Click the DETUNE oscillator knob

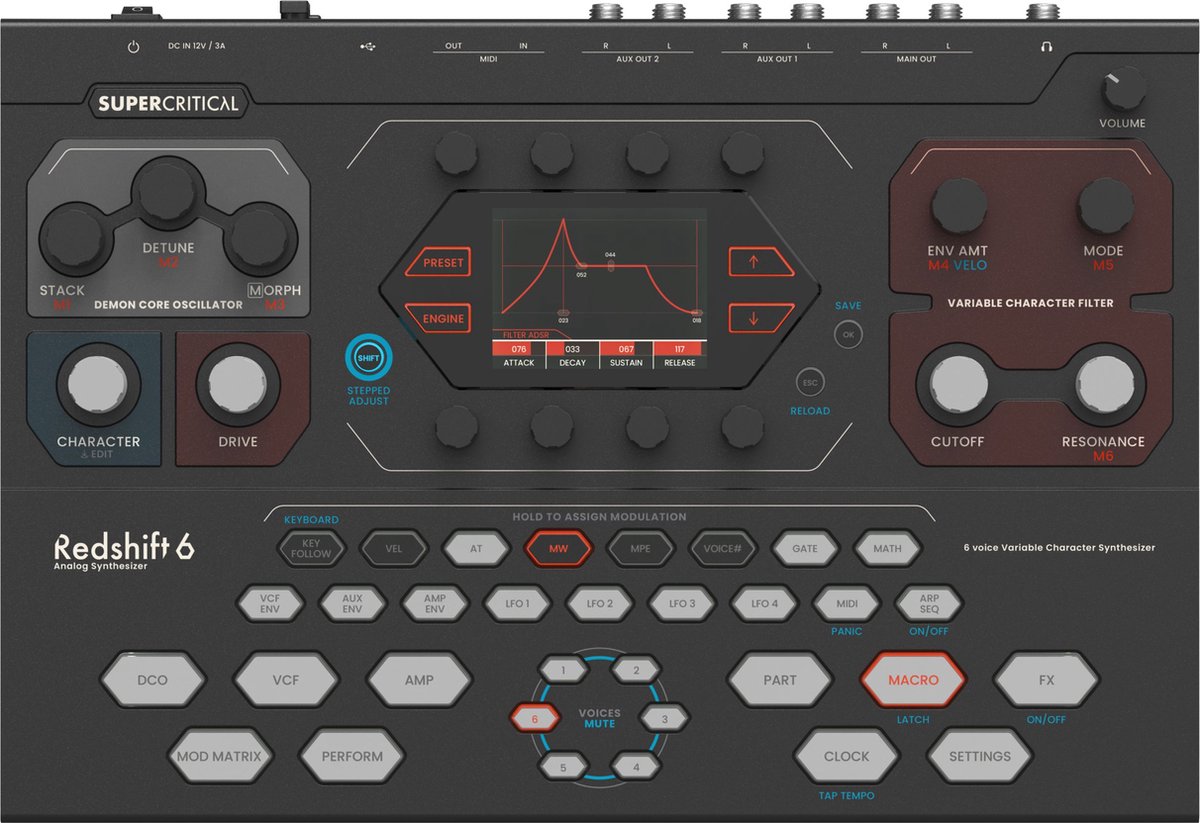point(168,193)
